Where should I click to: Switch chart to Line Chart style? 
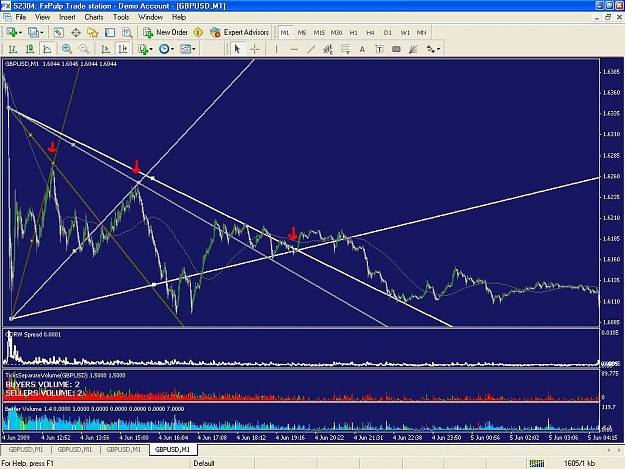pos(47,49)
